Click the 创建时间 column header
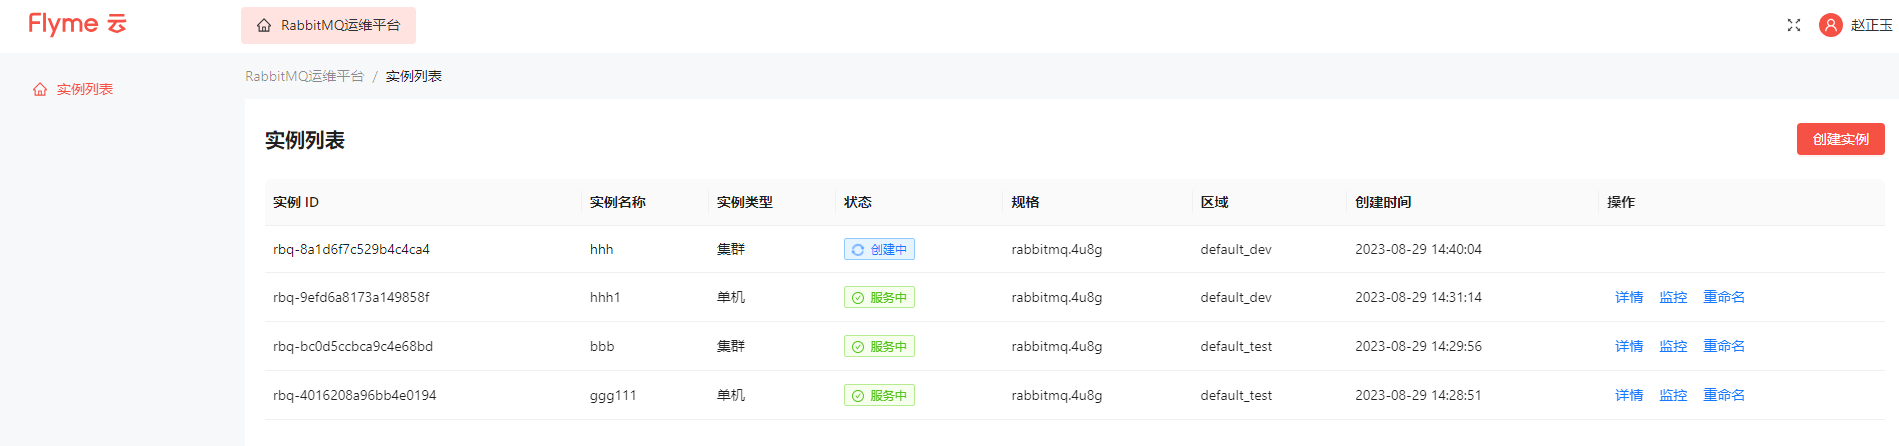The width and height of the screenshot is (1899, 446). pyautogui.click(x=1382, y=203)
